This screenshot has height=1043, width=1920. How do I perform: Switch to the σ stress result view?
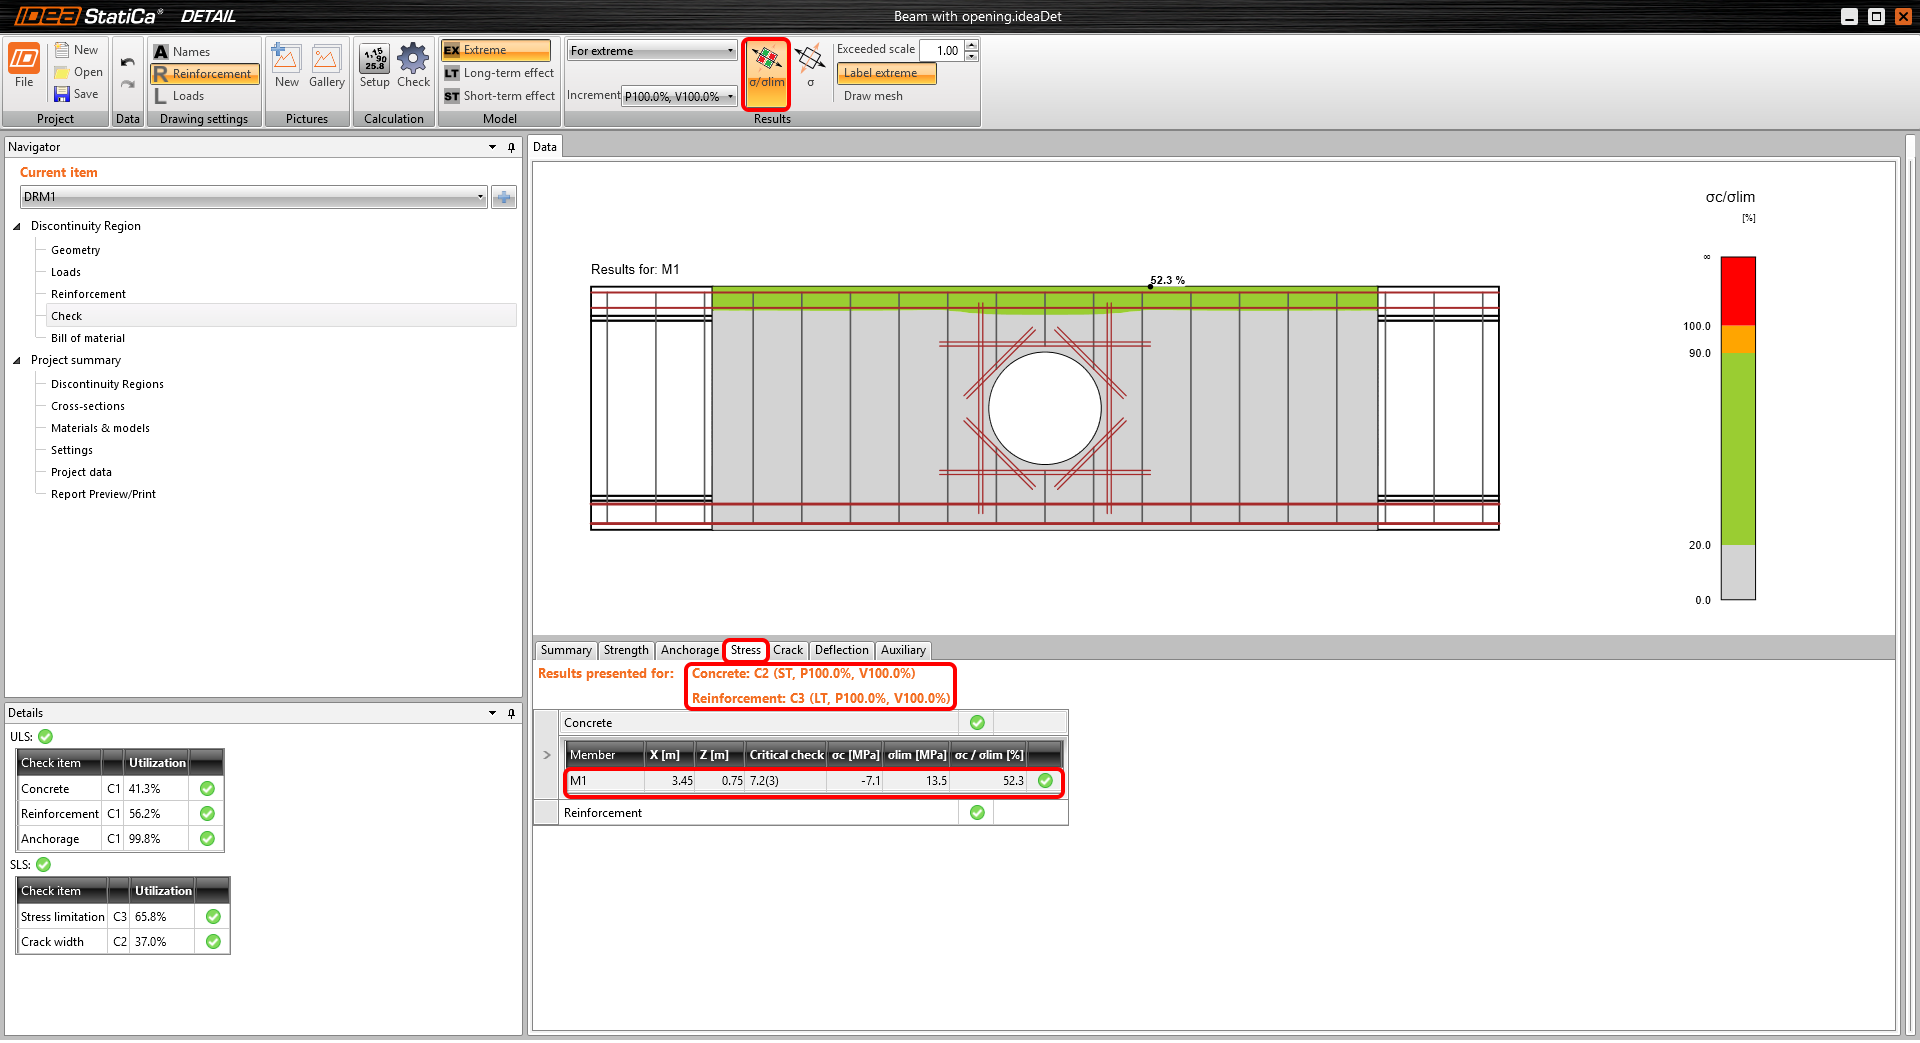(x=810, y=73)
